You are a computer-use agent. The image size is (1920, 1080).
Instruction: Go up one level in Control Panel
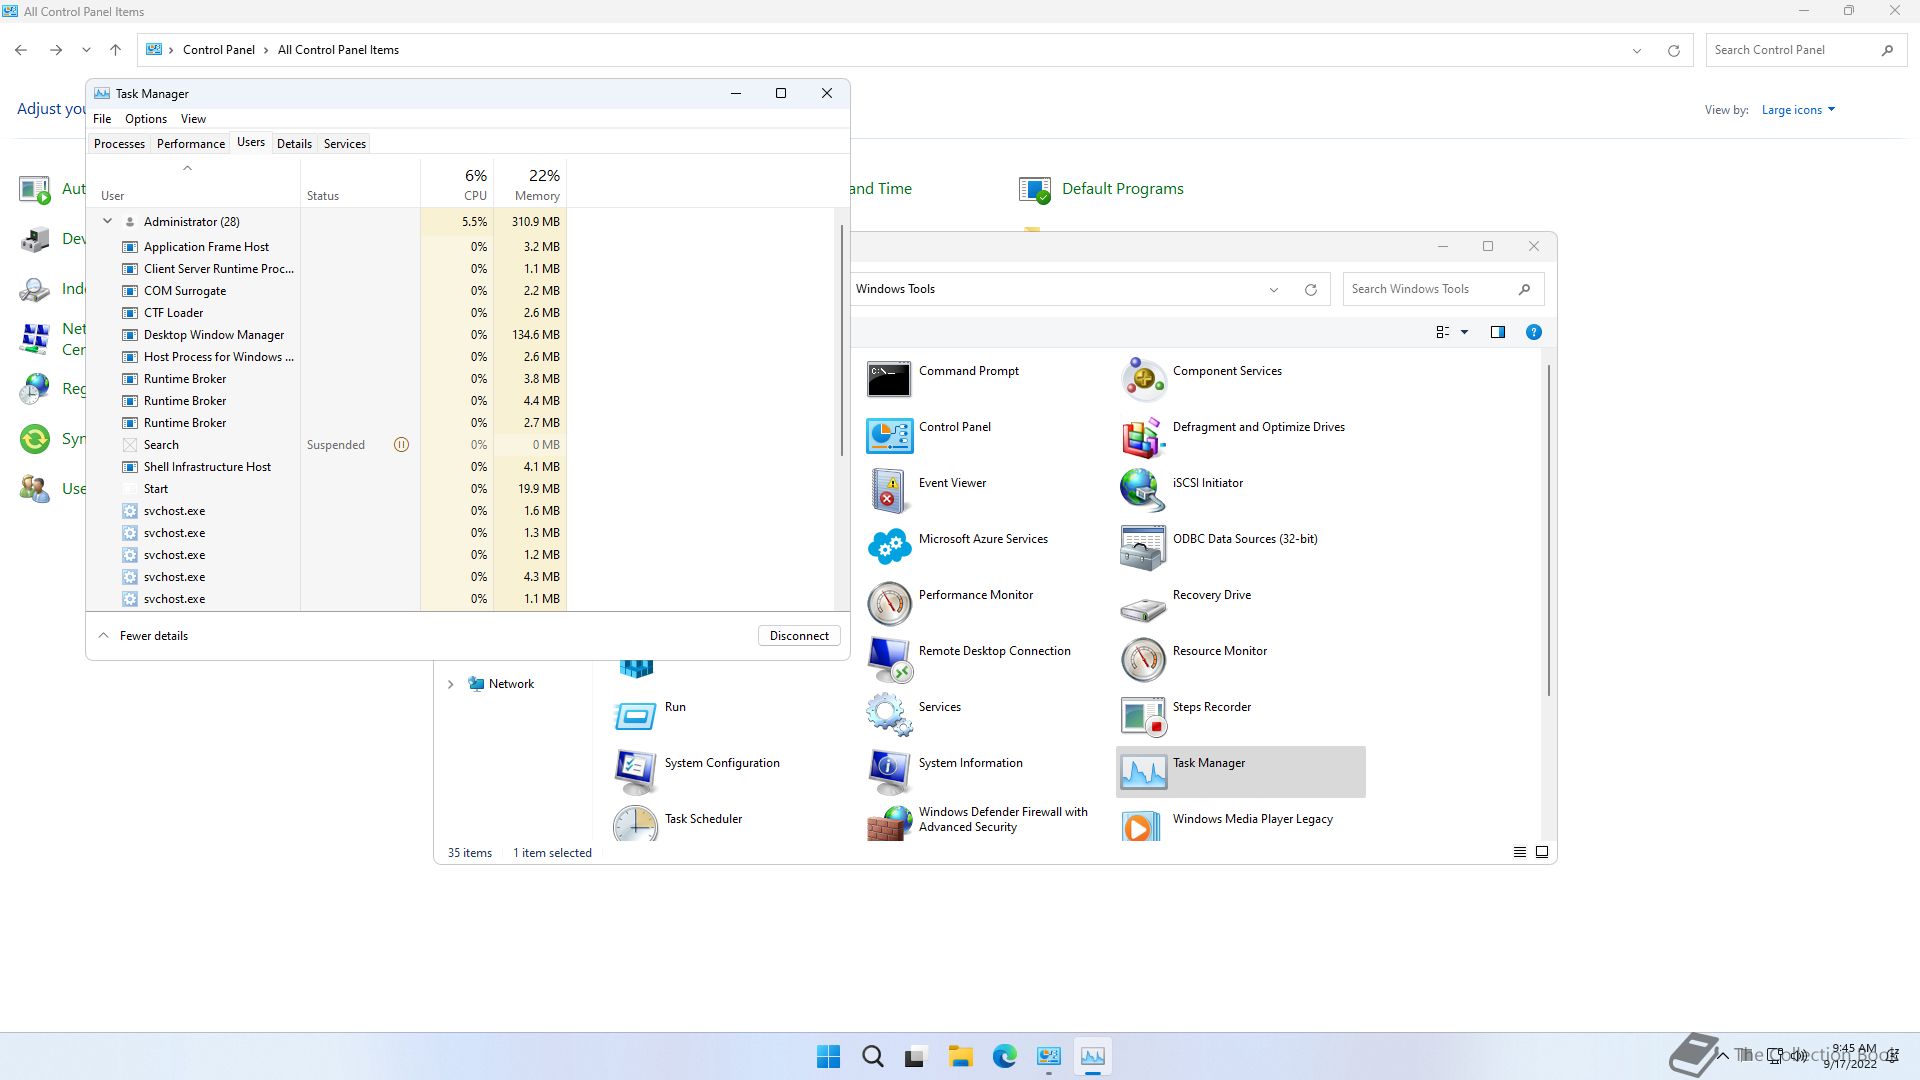click(x=115, y=50)
